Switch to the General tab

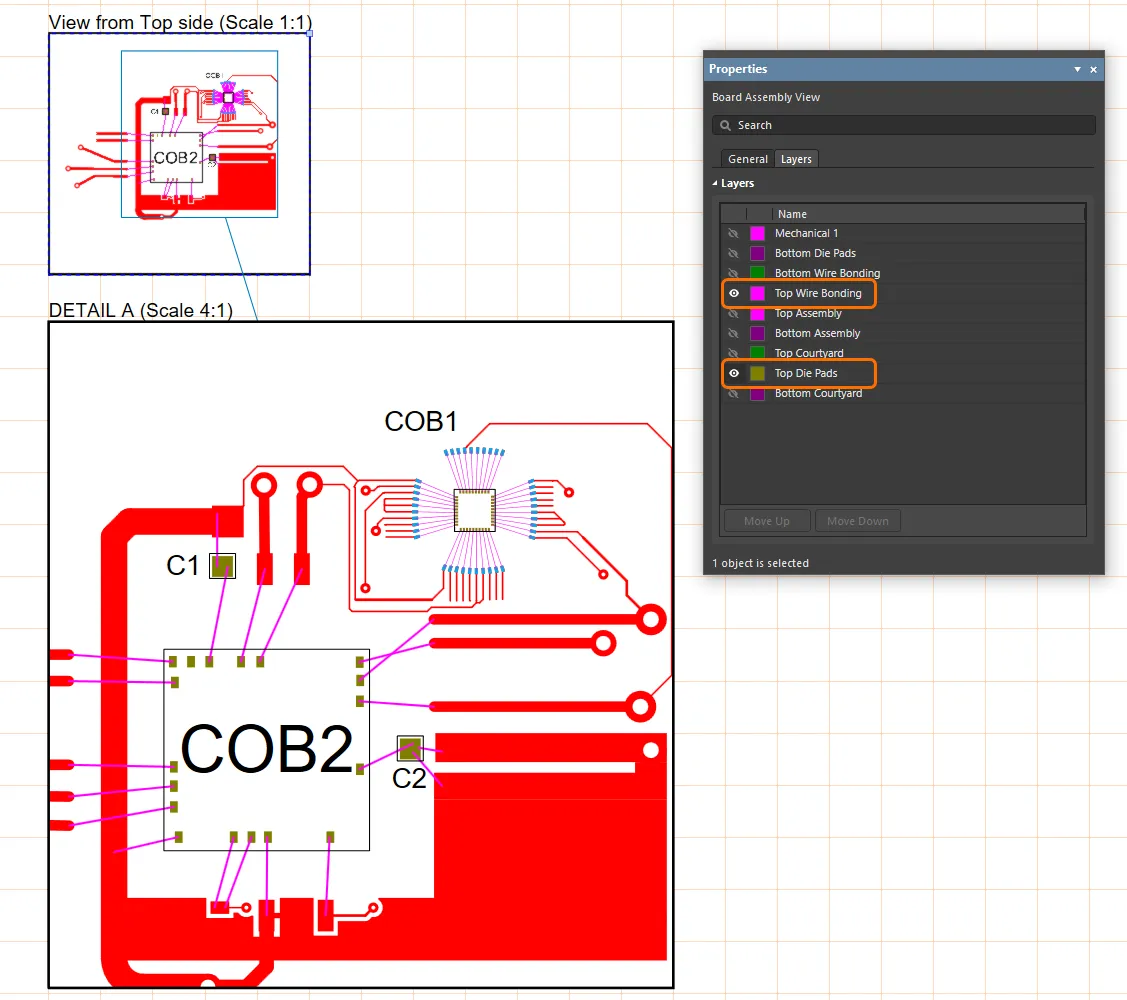tap(747, 159)
